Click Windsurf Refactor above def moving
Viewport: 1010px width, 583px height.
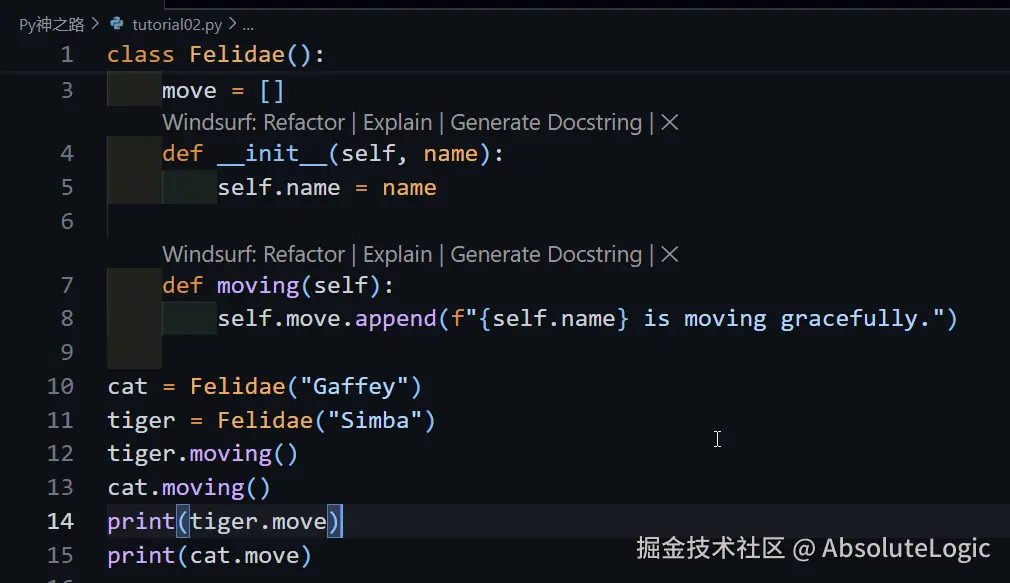[254, 254]
